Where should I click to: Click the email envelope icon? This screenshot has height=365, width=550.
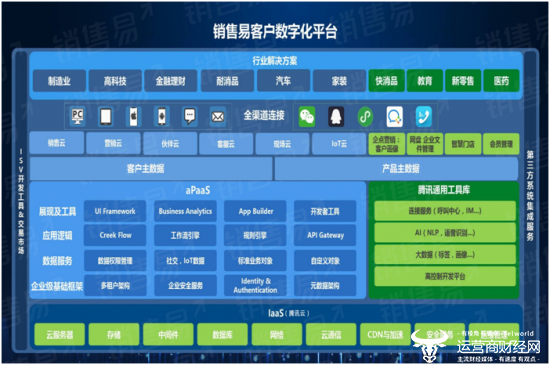coord(217,117)
